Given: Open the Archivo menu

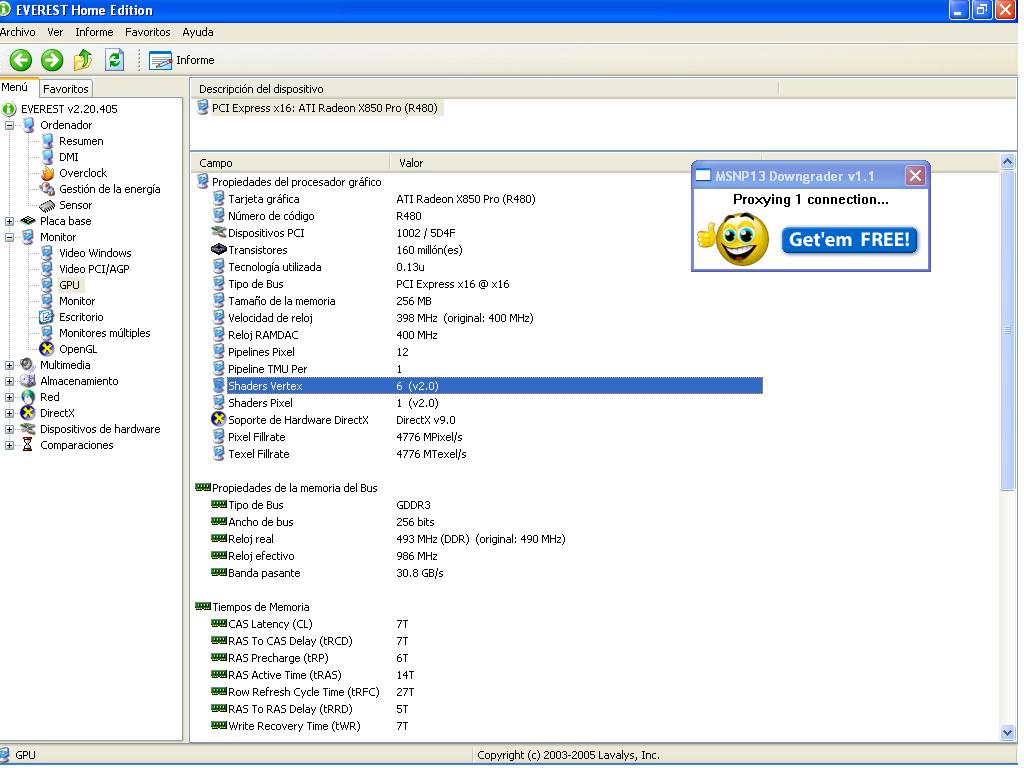Looking at the screenshot, I should coord(18,32).
